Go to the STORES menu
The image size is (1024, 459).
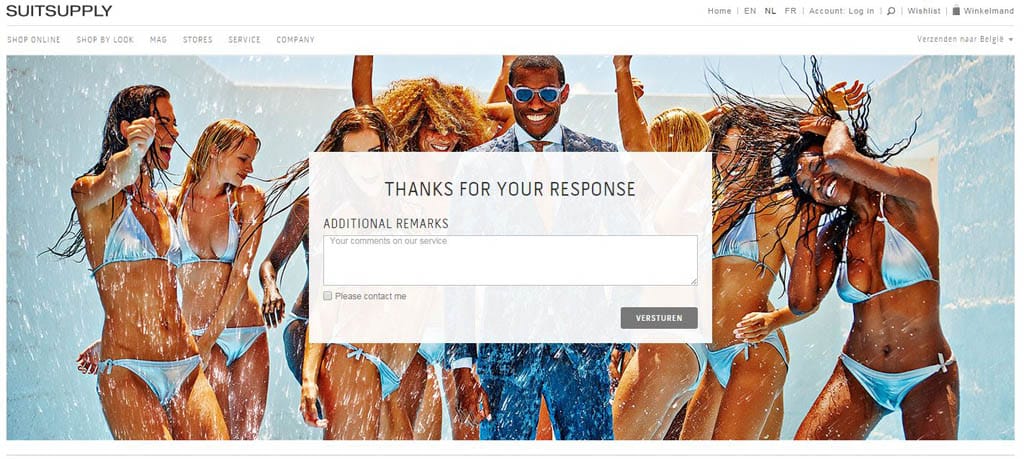pos(198,40)
